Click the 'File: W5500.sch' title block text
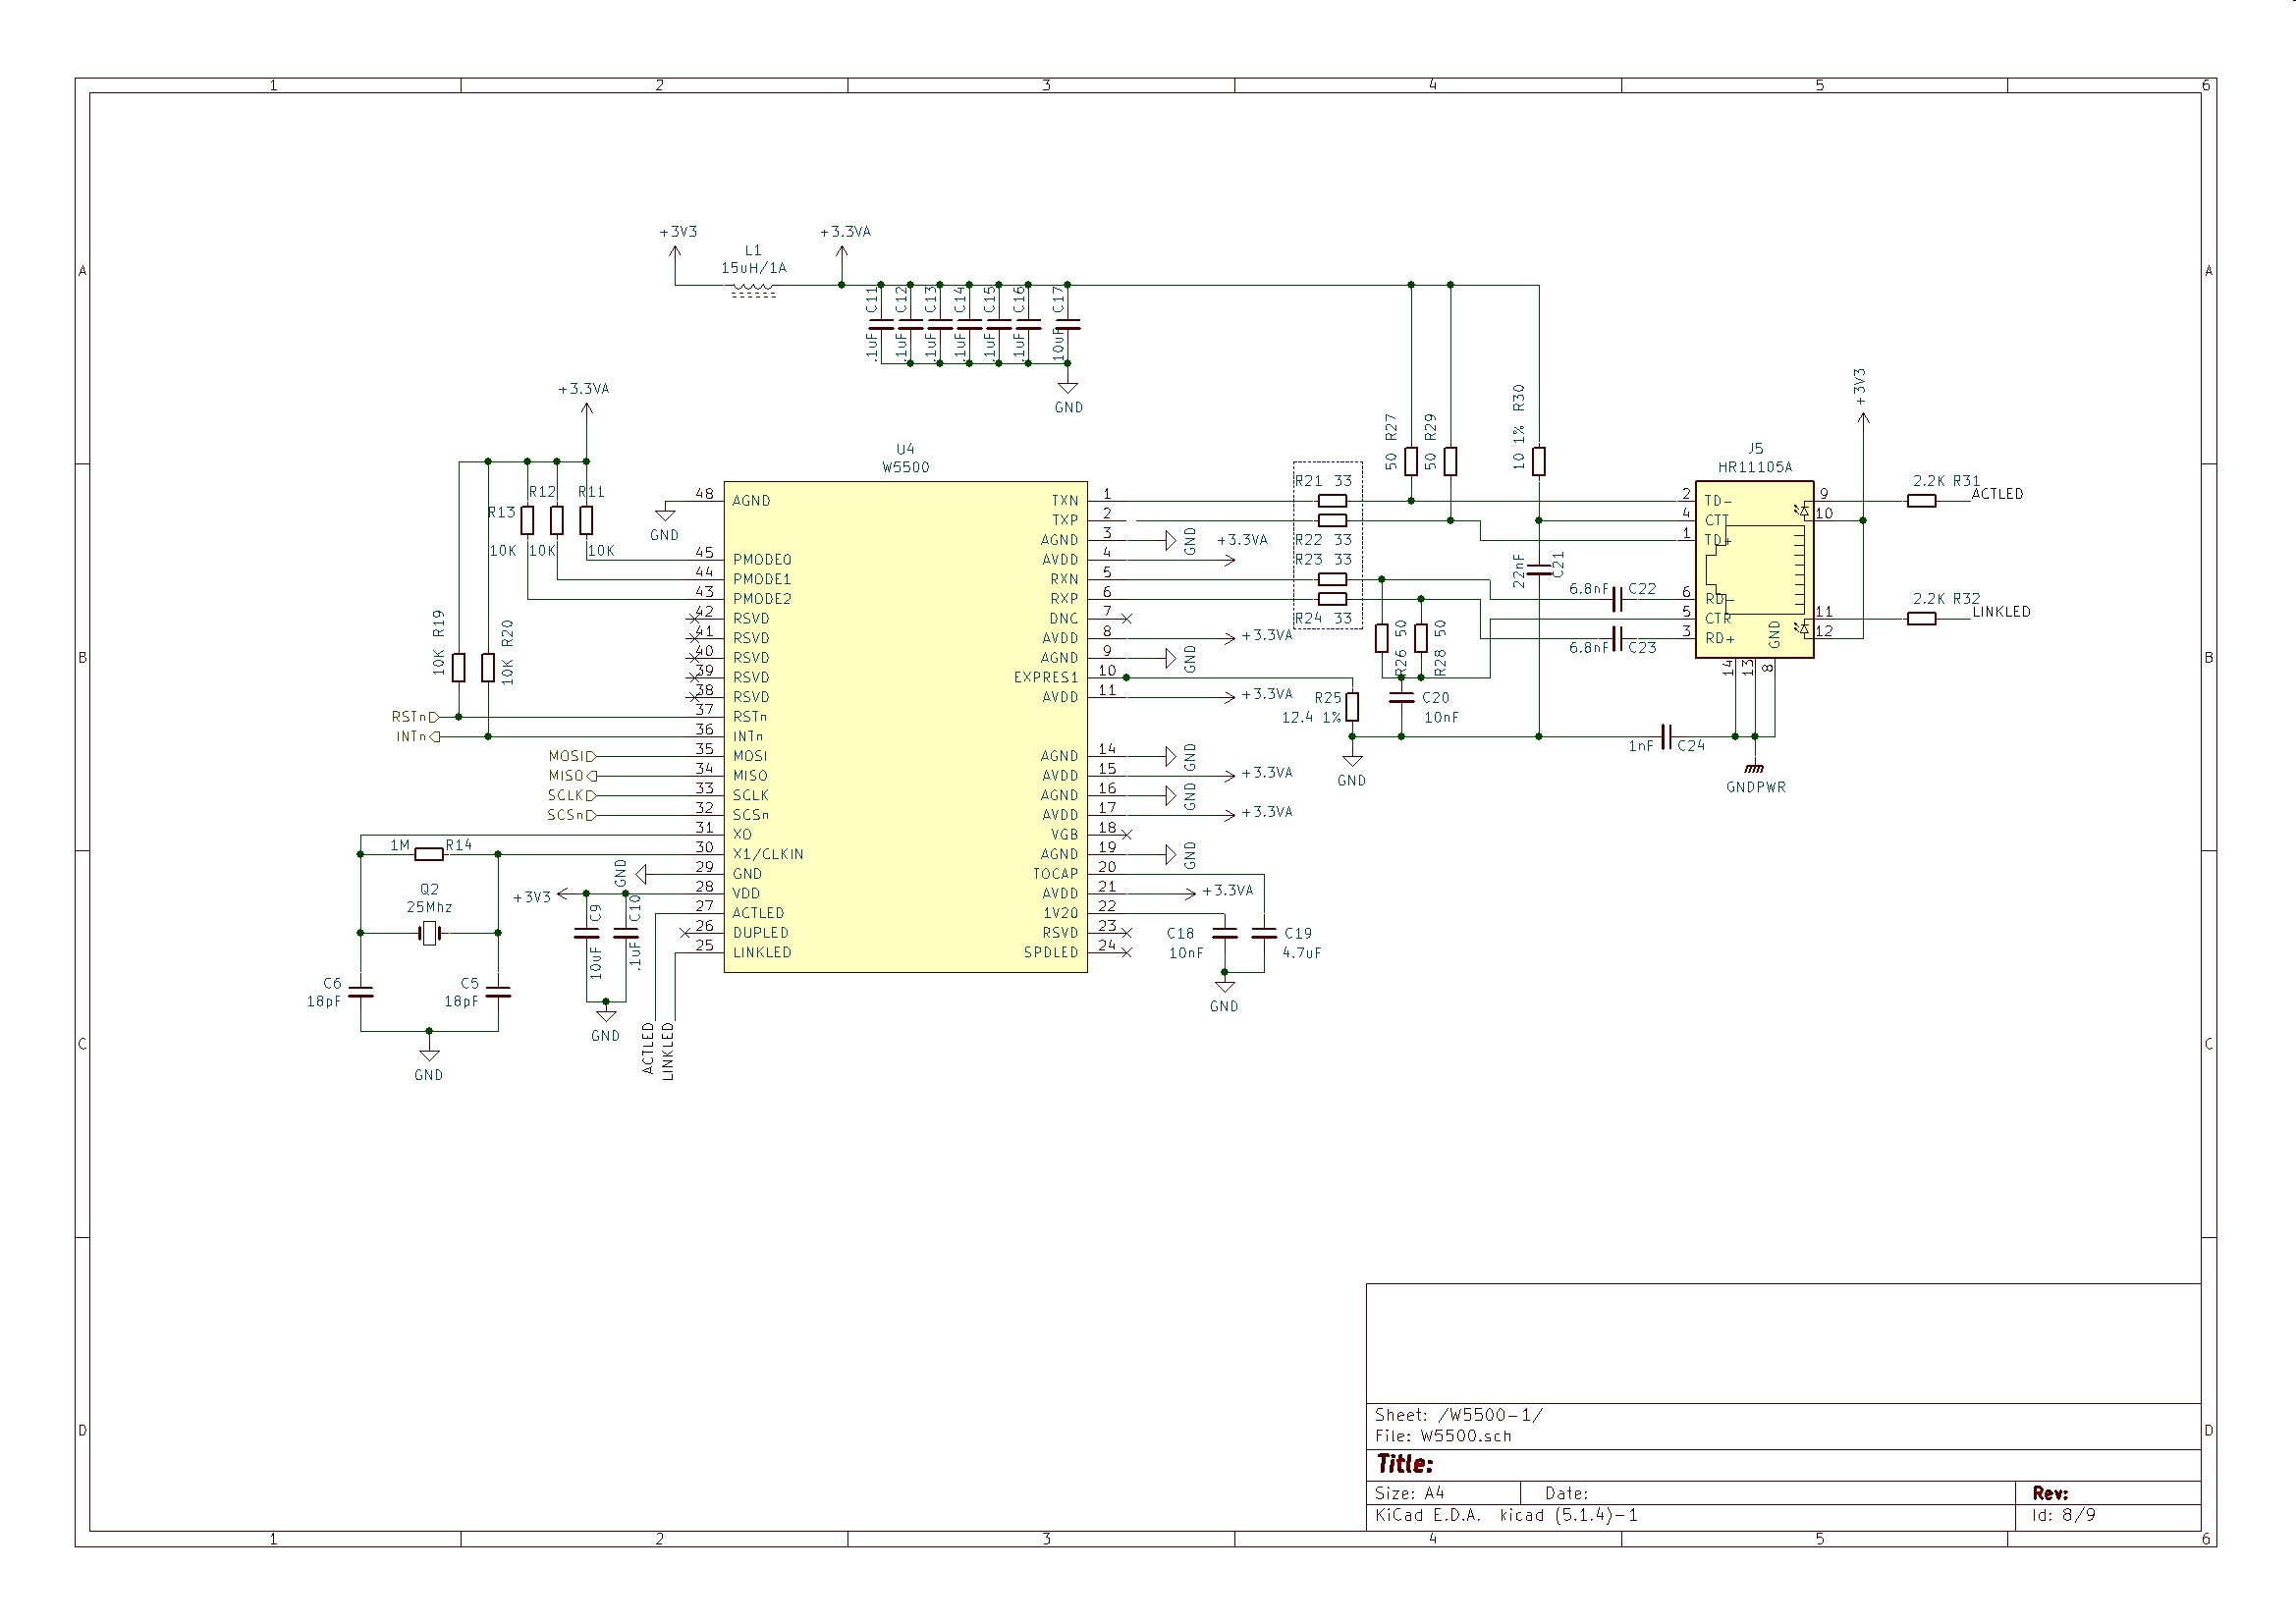The width and height of the screenshot is (2296, 1623). pyautogui.click(x=1443, y=1436)
